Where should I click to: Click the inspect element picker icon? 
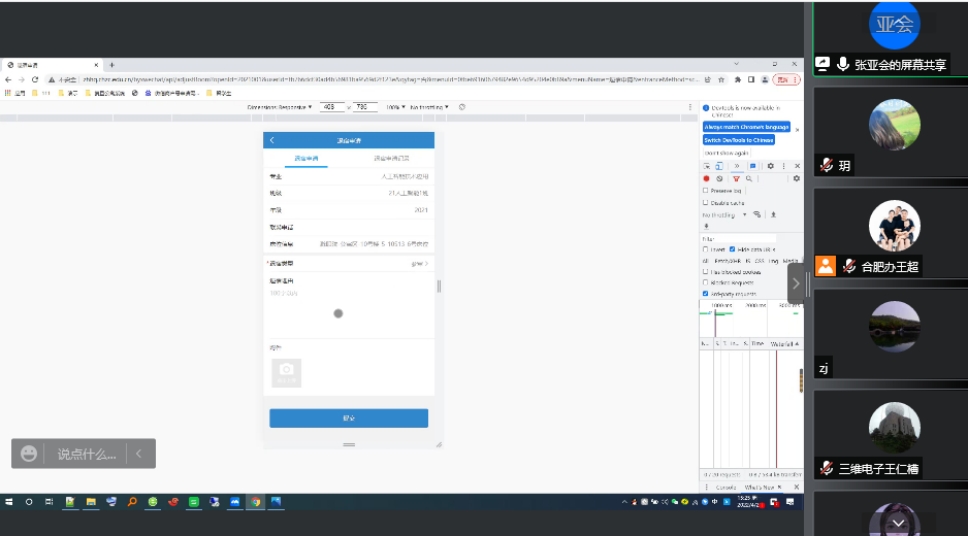tap(706, 166)
